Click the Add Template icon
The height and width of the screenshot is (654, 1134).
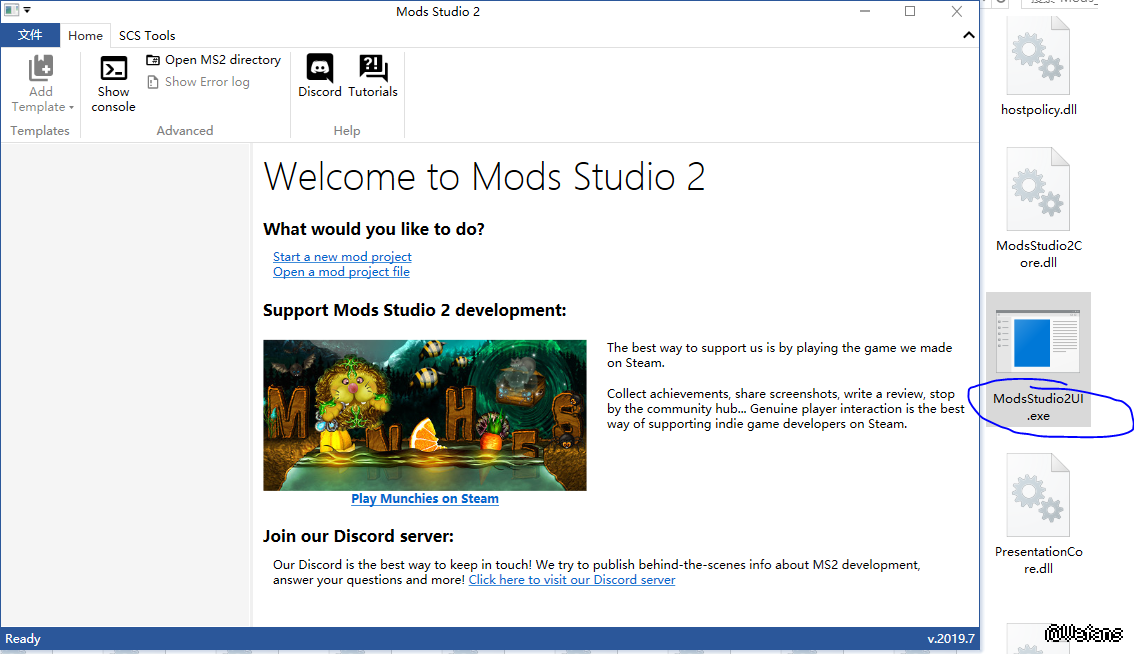(40, 68)
